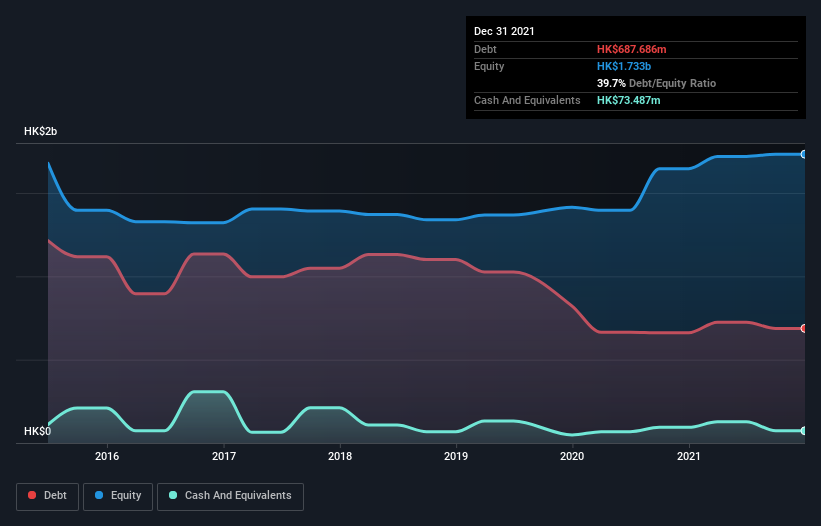Click the HK$2b y-axis label
This screenshot has width=821, height=526.
(40, 131)
